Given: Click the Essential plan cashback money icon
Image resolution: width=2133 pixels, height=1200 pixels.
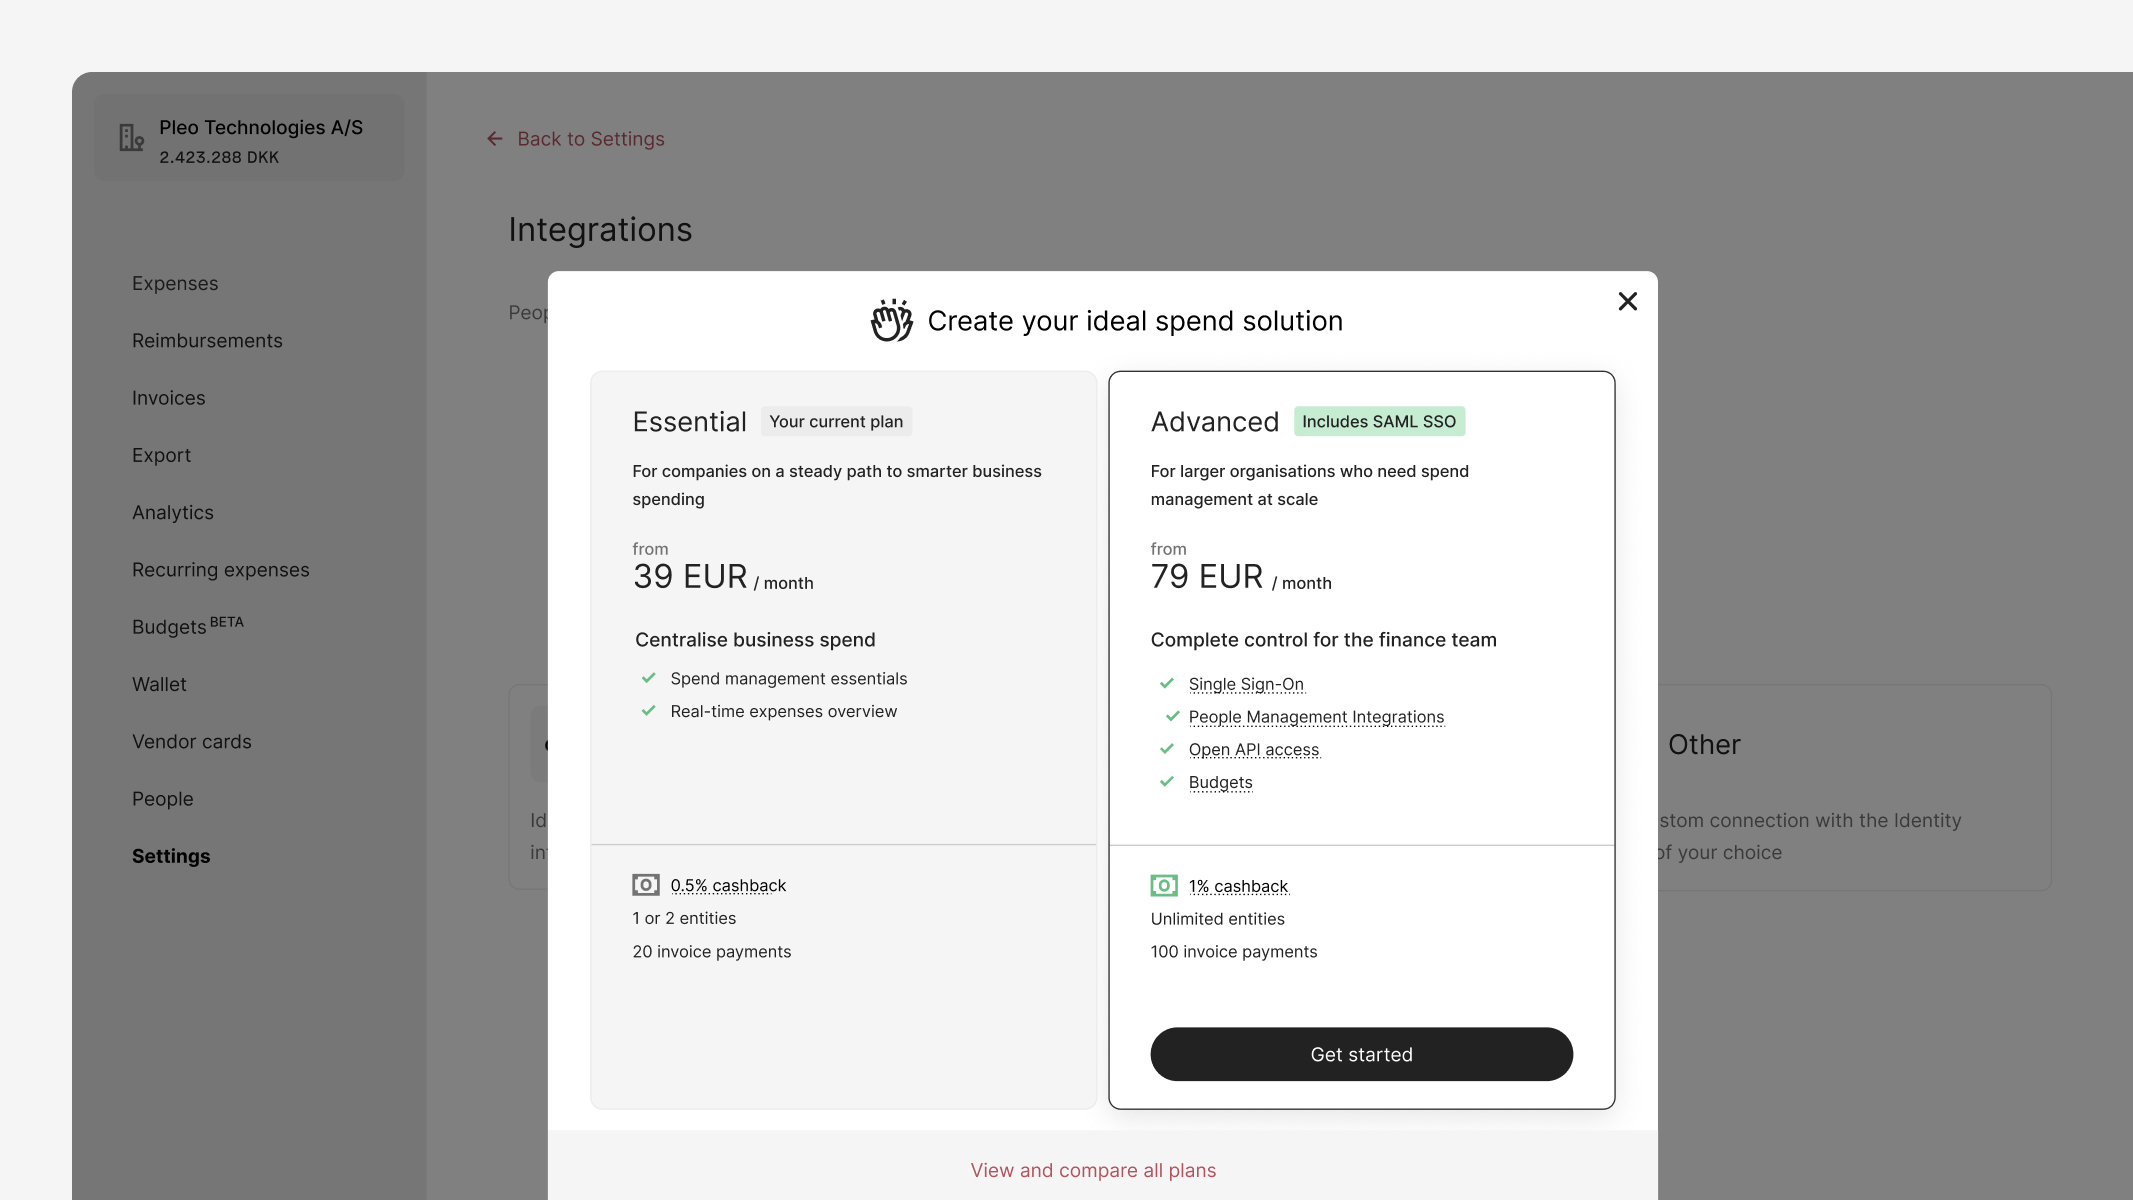Looking at the screenshot, I should click(x=646, y=885).
